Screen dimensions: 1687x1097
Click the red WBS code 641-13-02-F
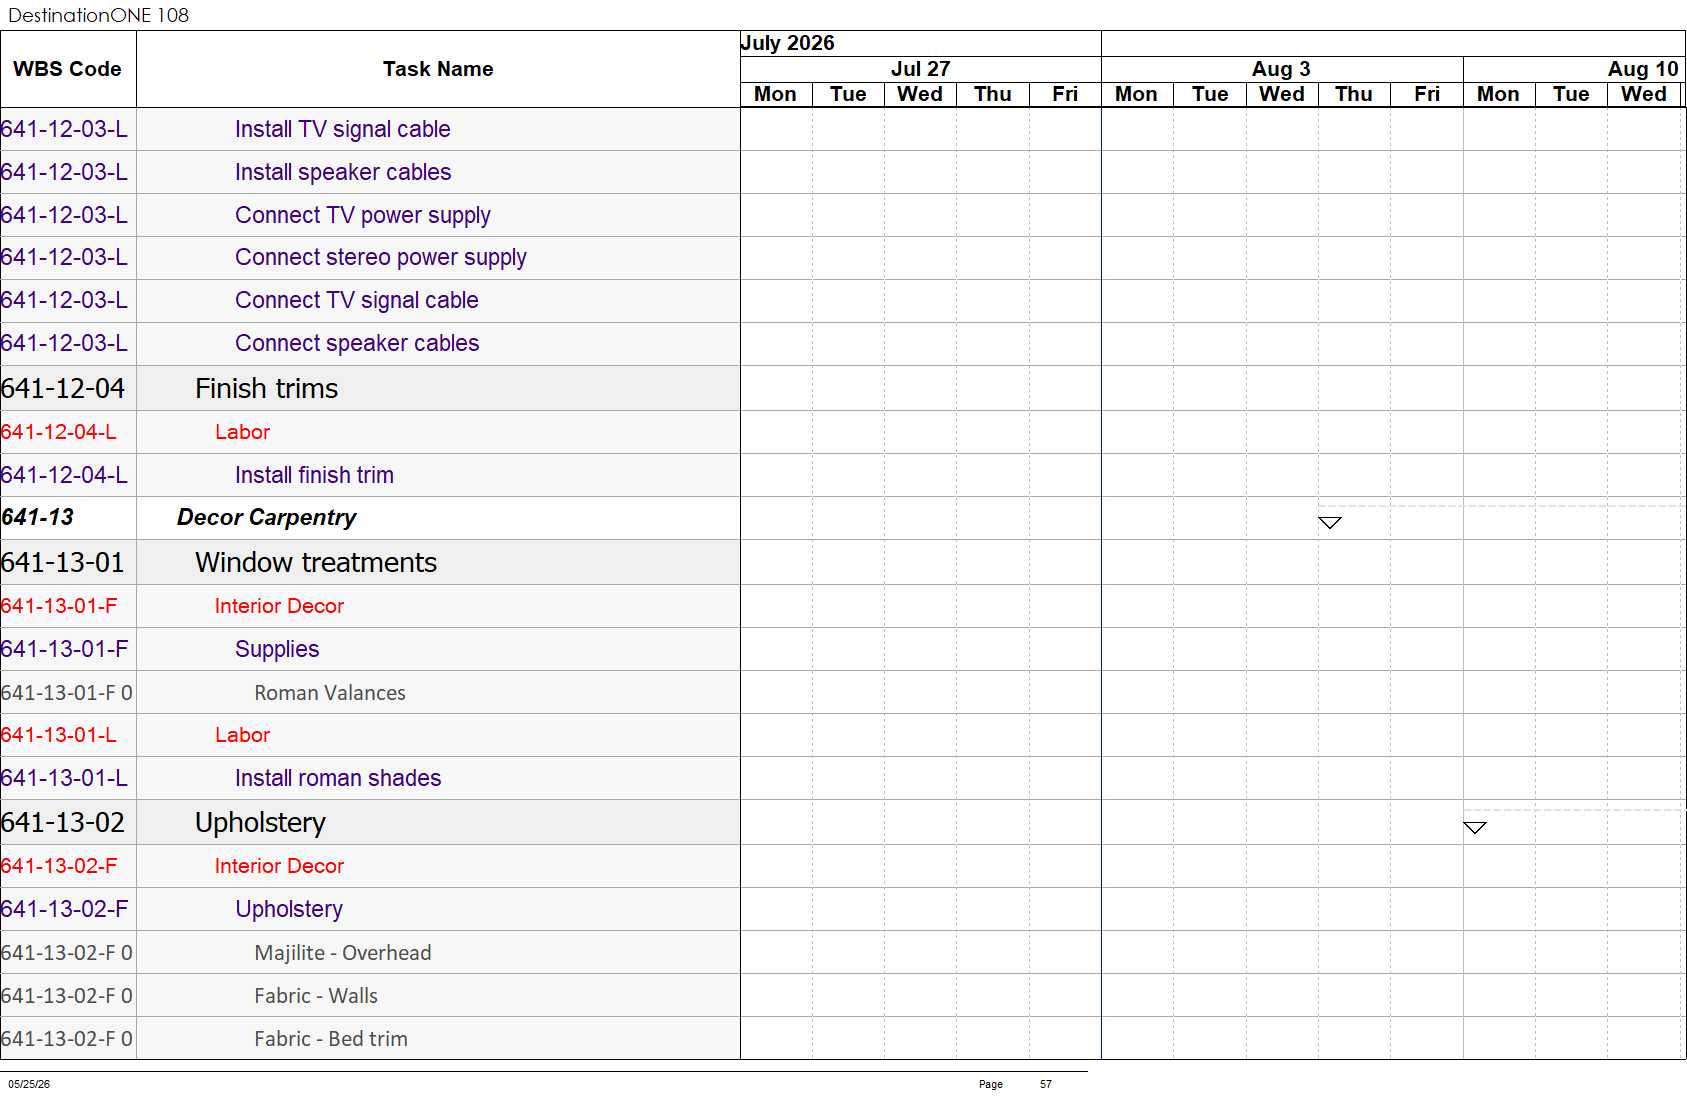coord(59,866)
